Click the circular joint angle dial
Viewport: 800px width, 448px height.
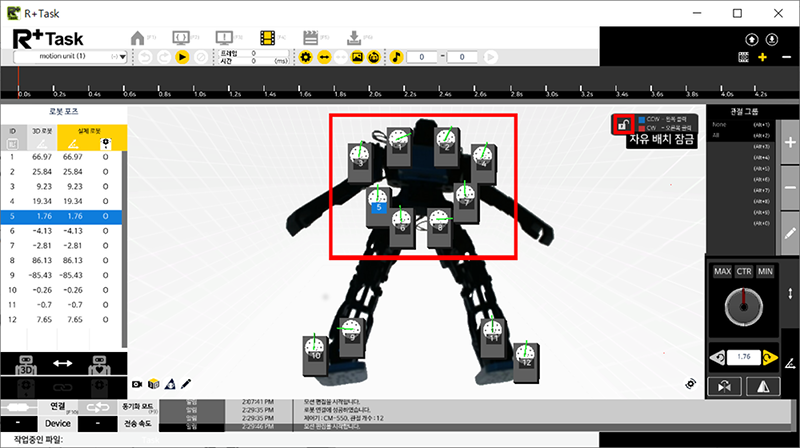pos(743,305)
